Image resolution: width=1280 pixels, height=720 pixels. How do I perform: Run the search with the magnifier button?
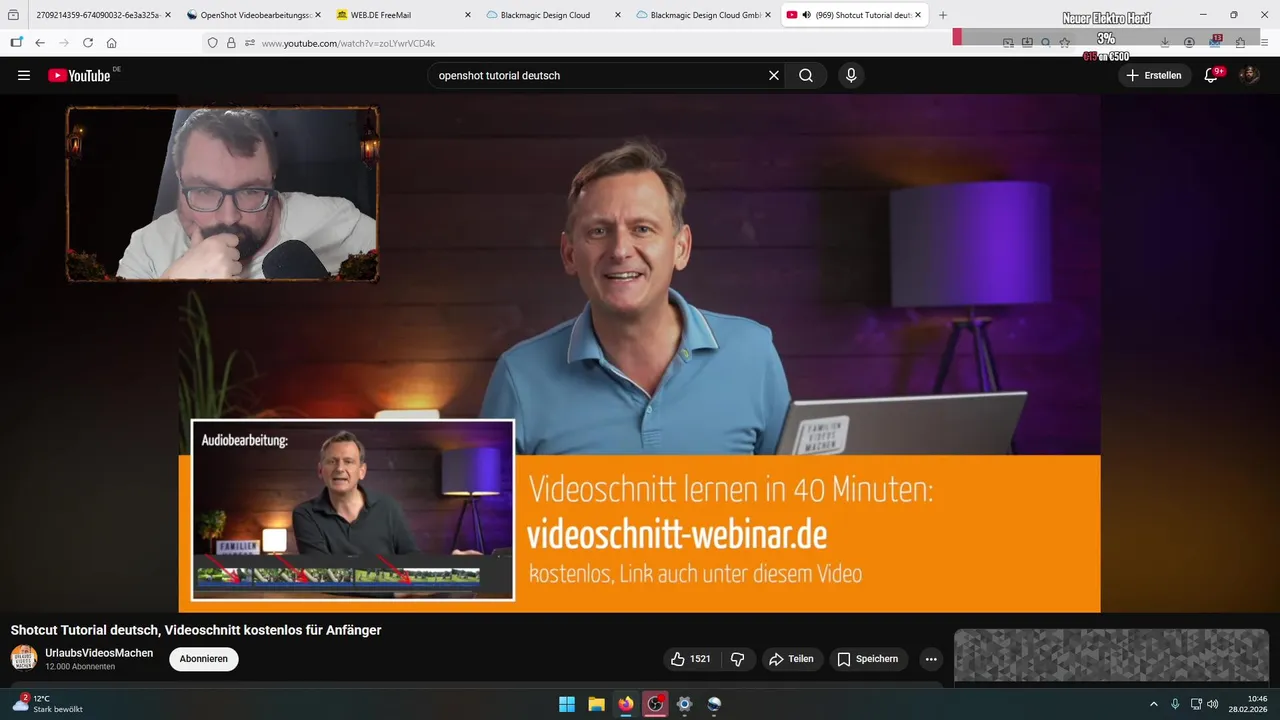(806, 75)
